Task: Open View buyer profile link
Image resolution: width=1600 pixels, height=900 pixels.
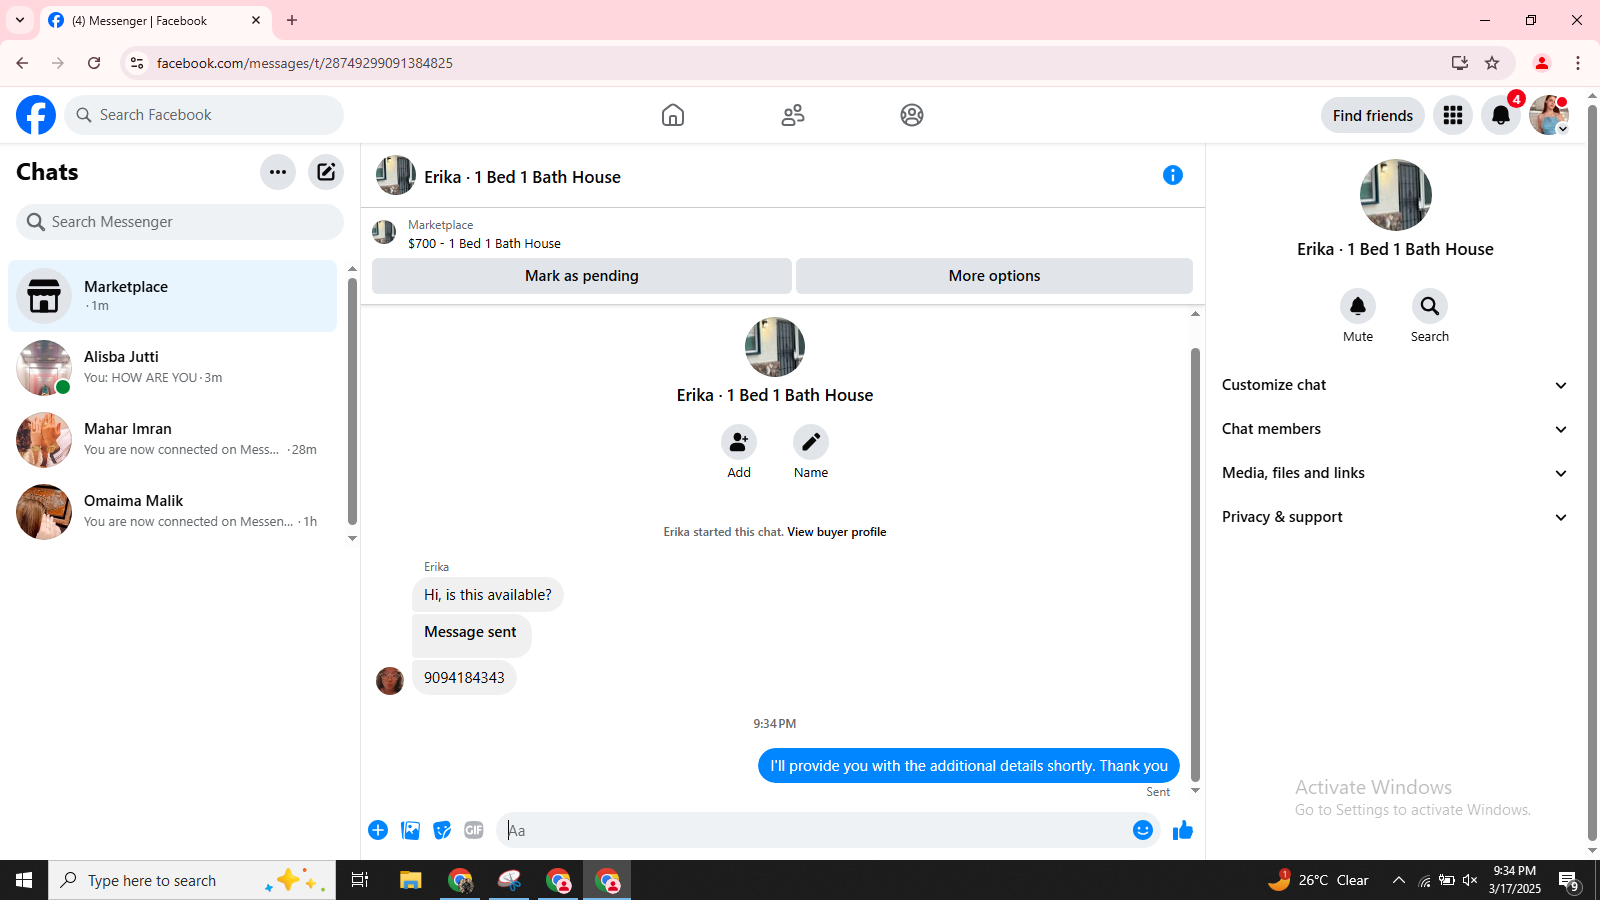Action: pos(837,532)
